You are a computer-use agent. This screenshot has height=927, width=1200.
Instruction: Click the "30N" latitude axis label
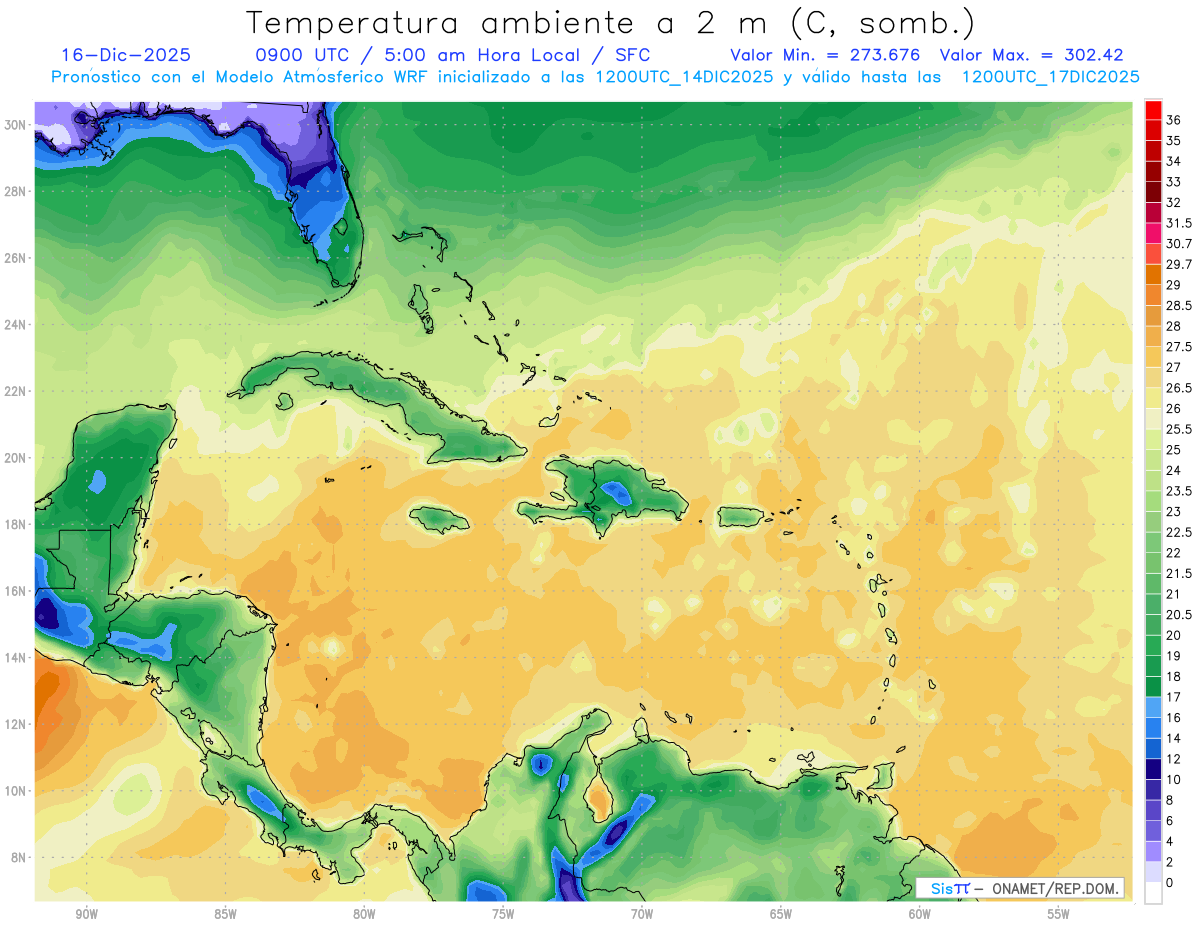click(x=17, y=124)
